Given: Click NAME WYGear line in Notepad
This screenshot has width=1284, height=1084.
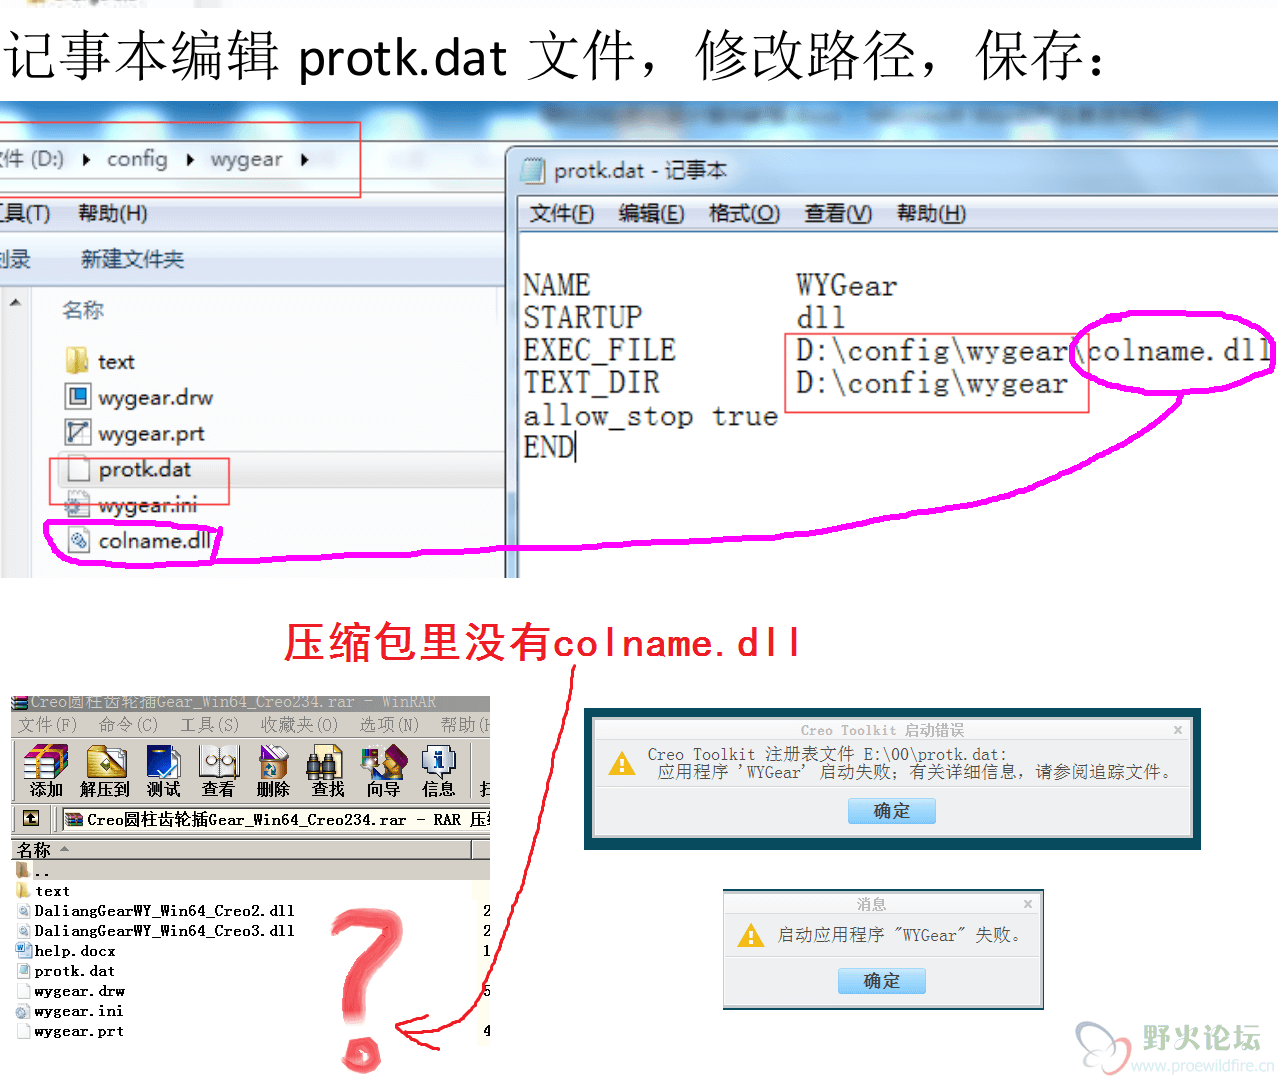Looking at the screenshot, I should tap(710, 286).
